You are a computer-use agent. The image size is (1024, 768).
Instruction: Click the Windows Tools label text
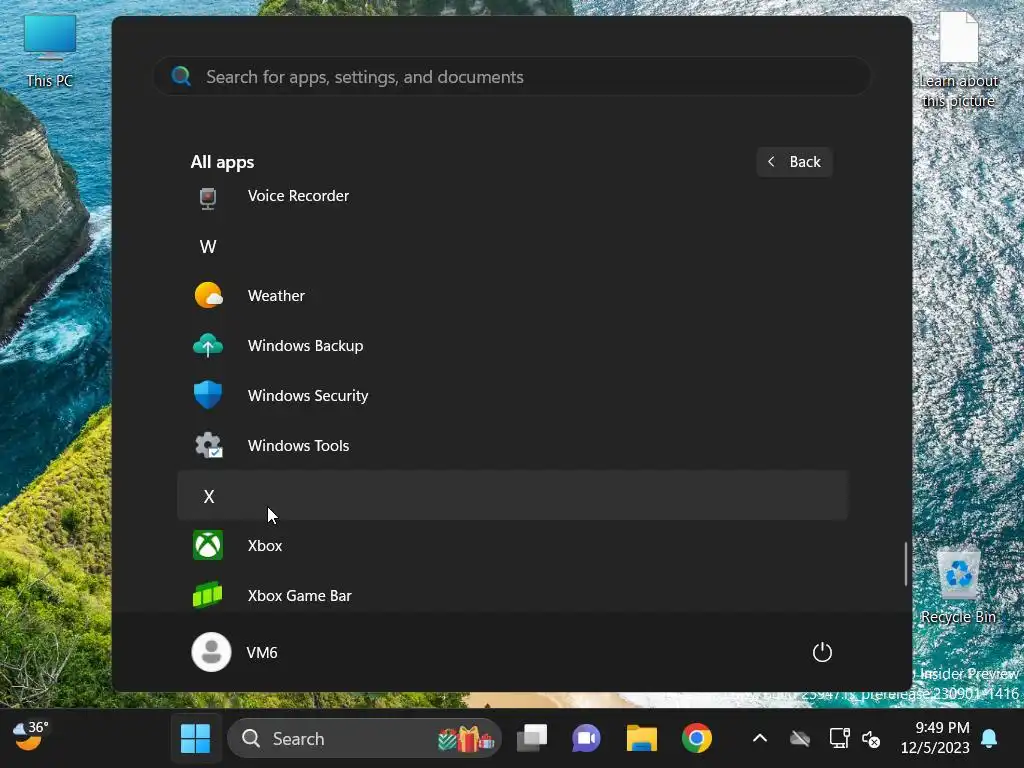coord(298,445)
